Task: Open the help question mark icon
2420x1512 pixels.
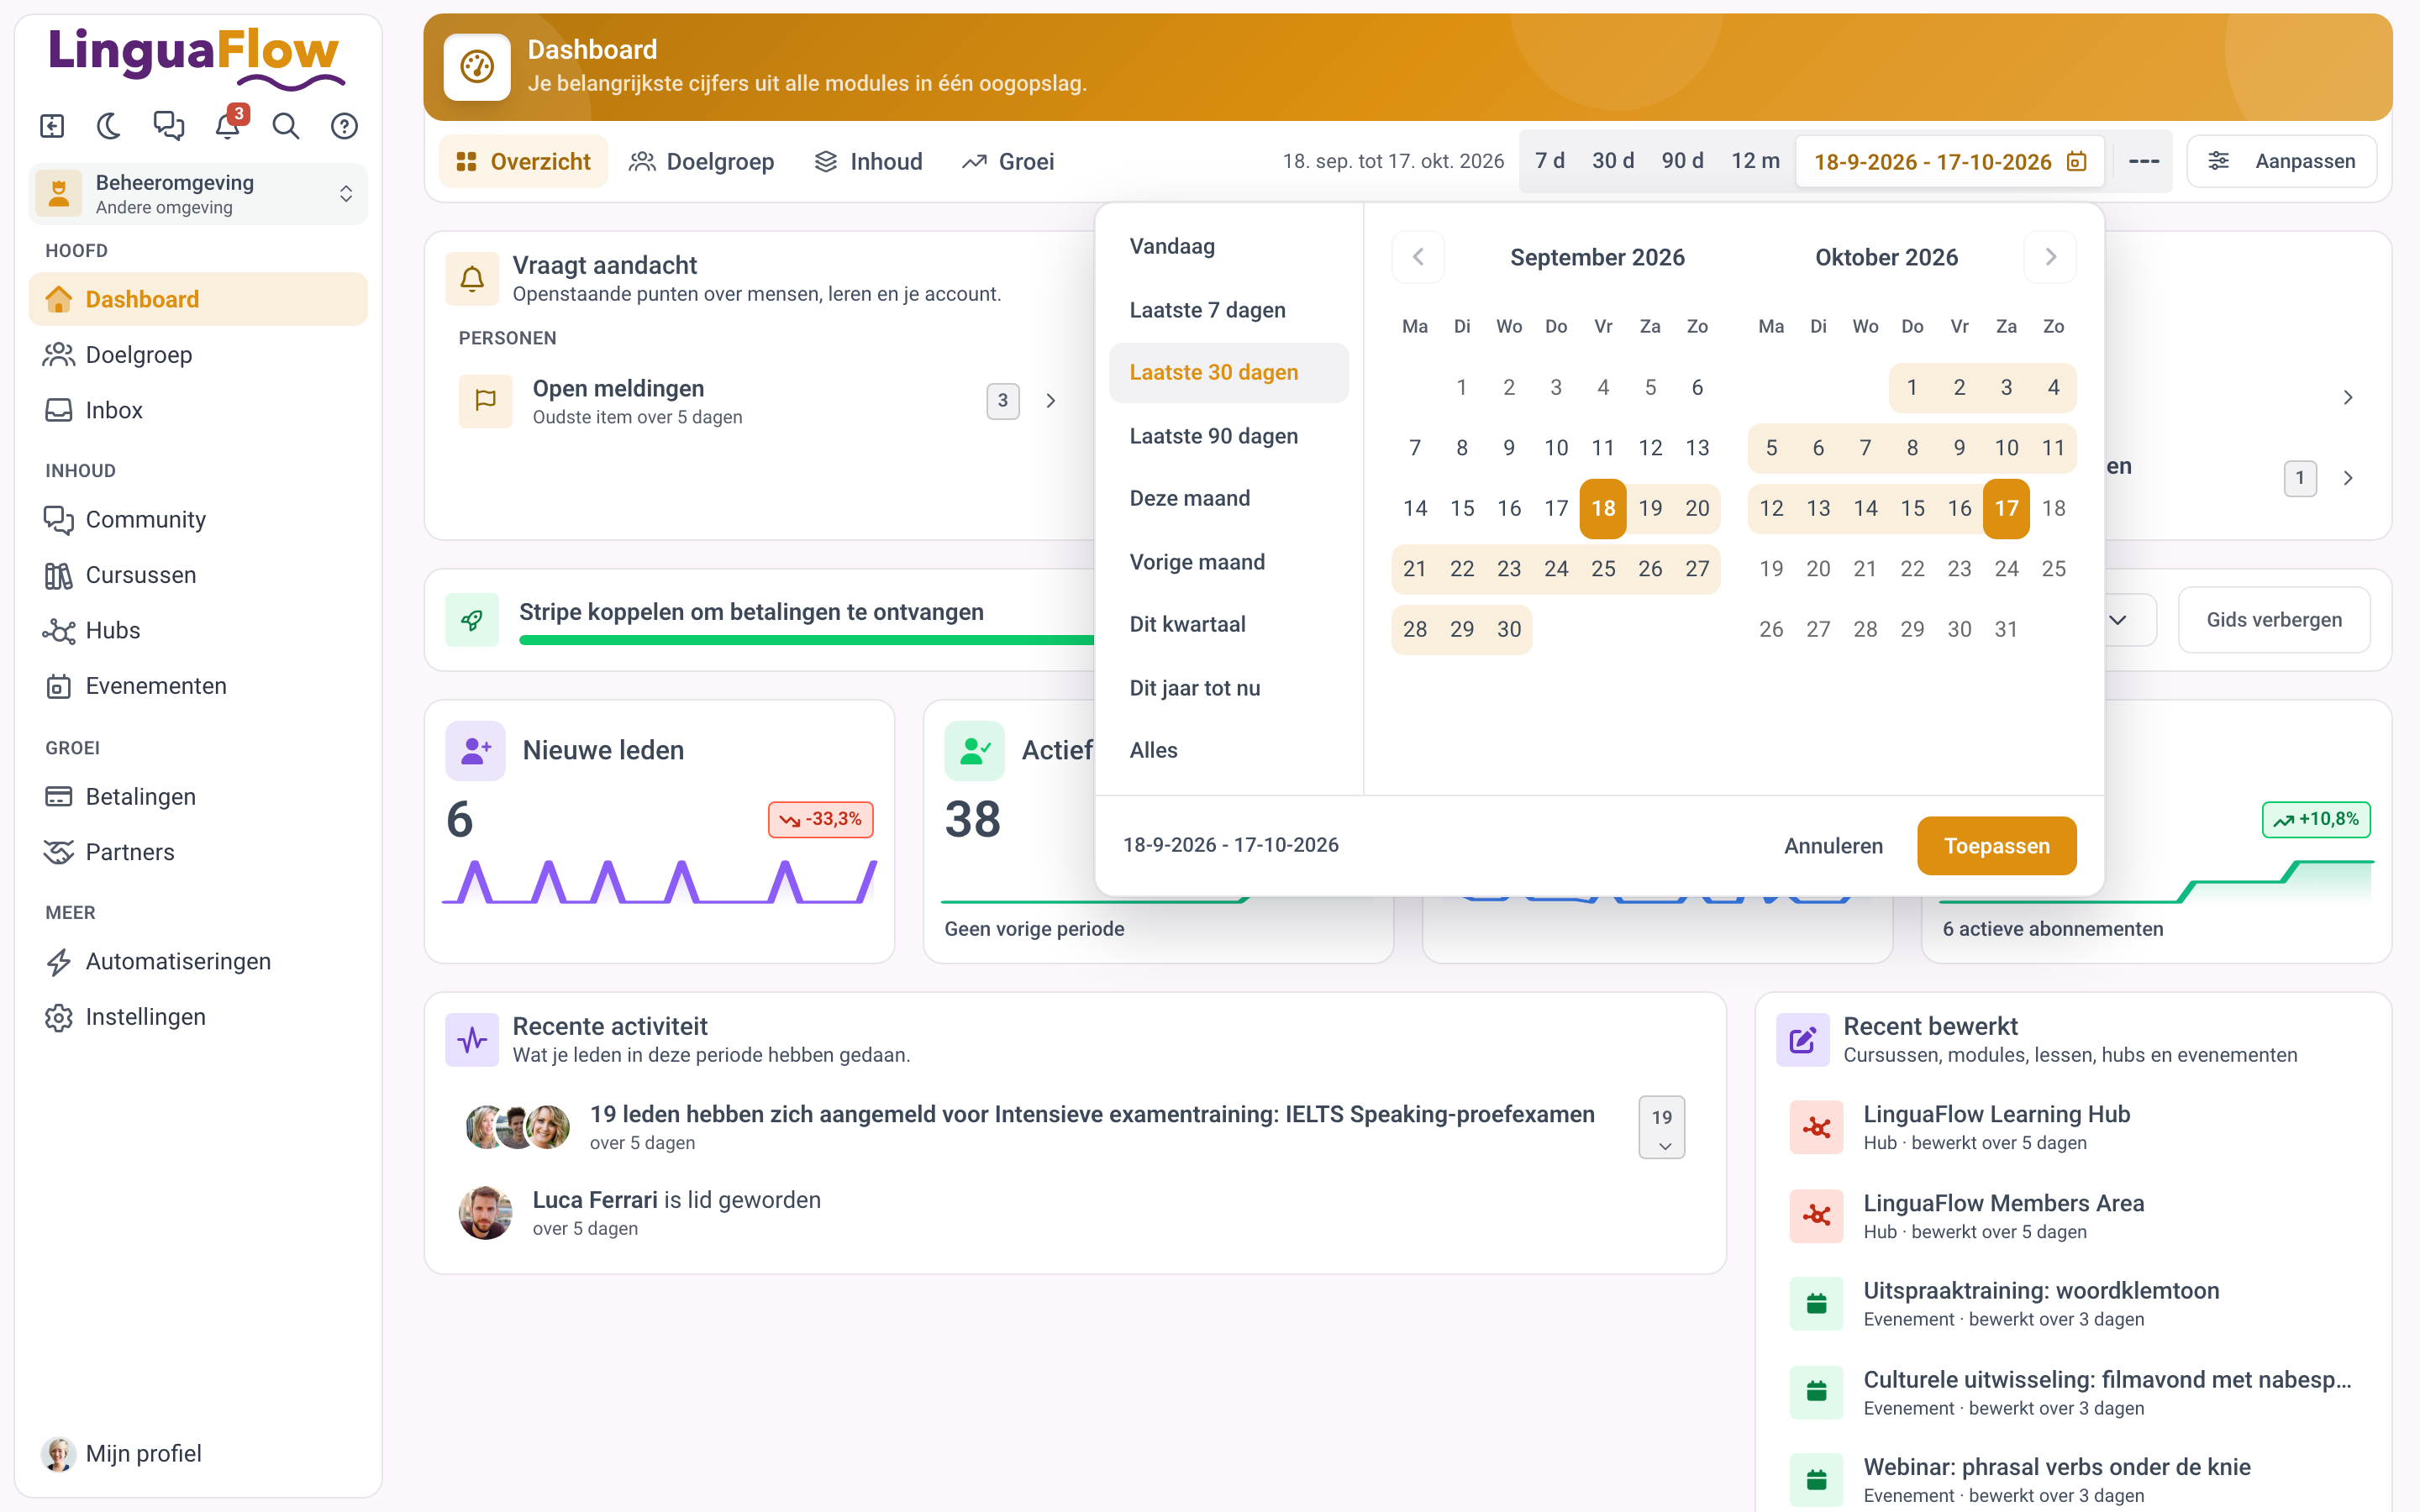Action: point(344,126)
